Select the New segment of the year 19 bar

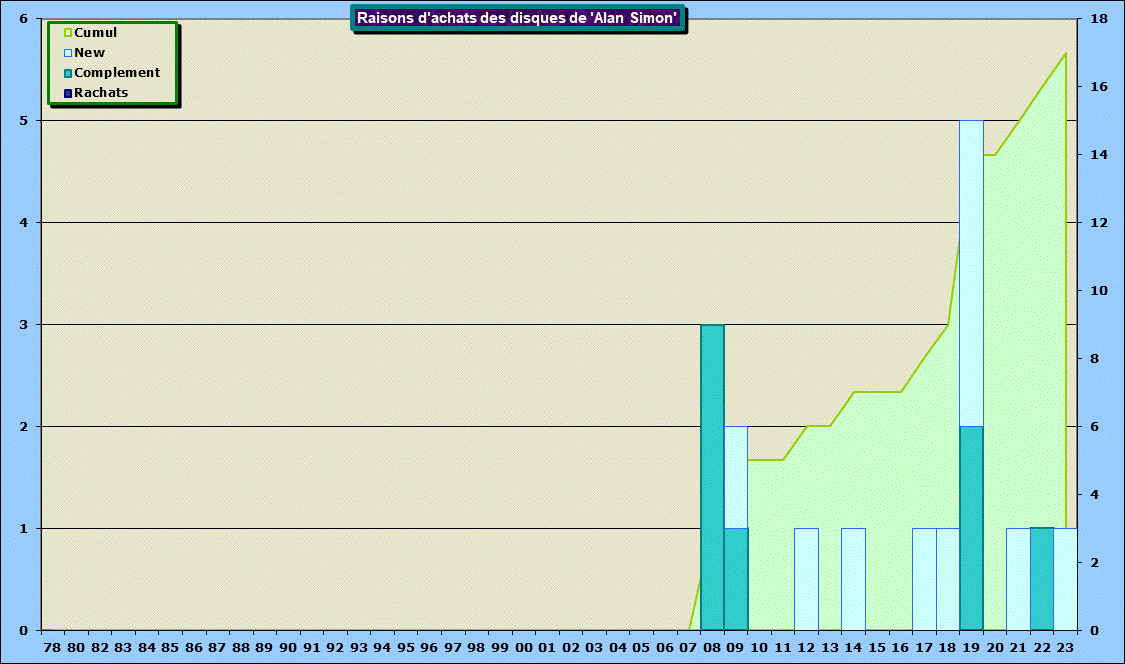pos(971,273)
